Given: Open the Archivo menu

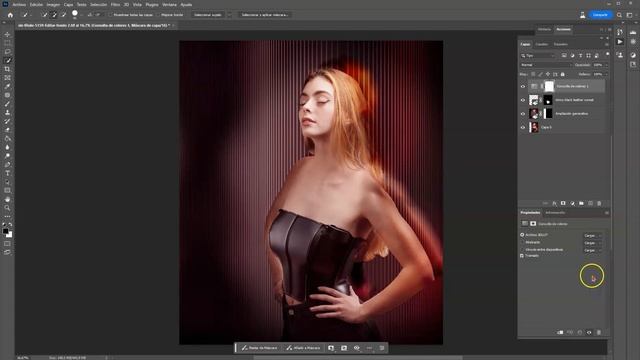Looking at the screenshot, I should click(x=19, y=4).
